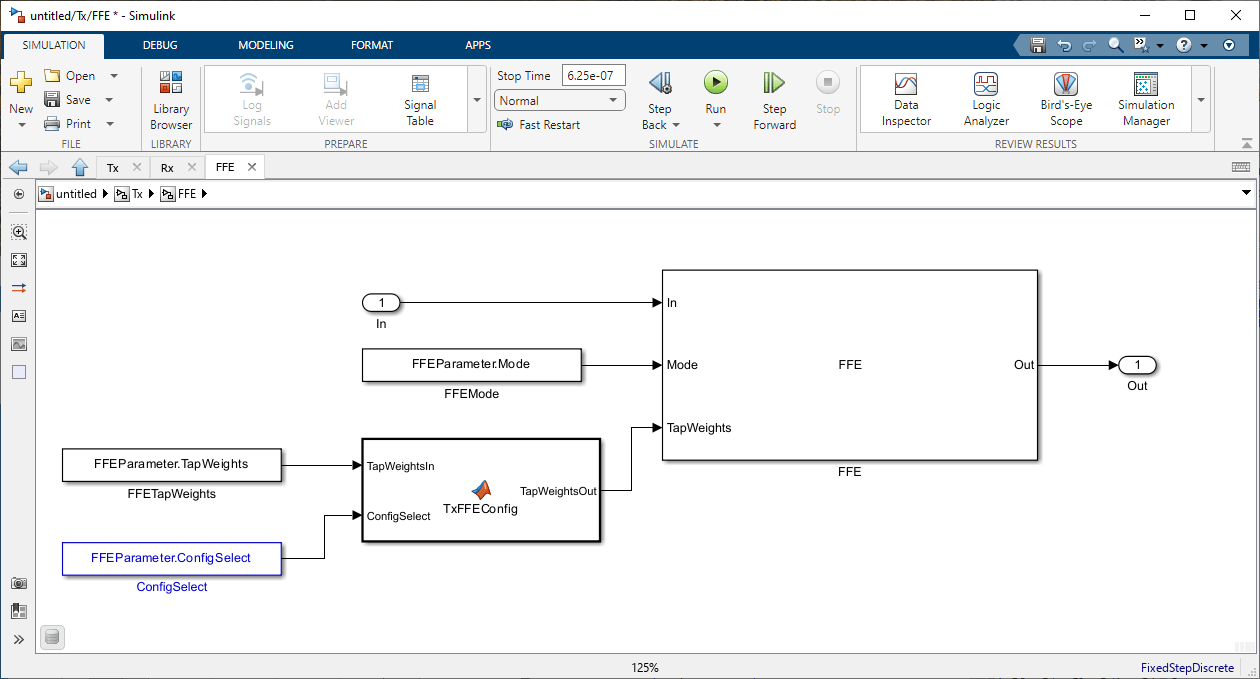The width and height of the screenshot is (1260, 679).
Task: Insert an Image from palette
Action: (x=19, y=344)
